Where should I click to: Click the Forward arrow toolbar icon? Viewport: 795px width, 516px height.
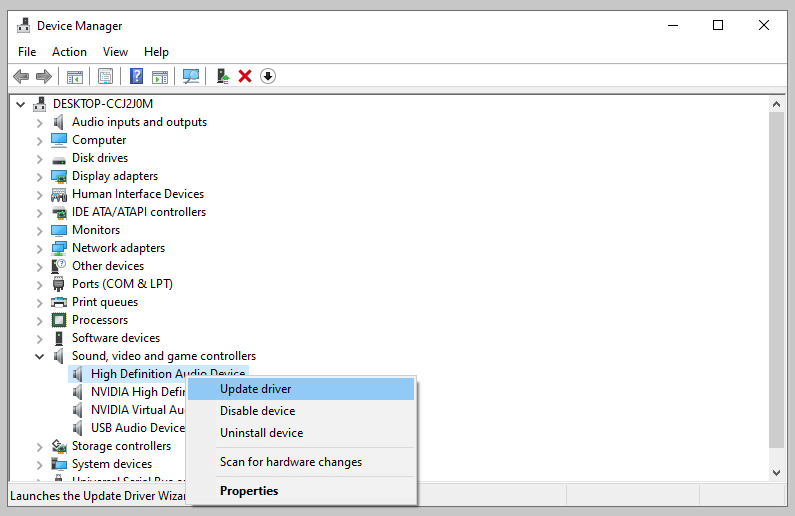[x=44, y=77]
